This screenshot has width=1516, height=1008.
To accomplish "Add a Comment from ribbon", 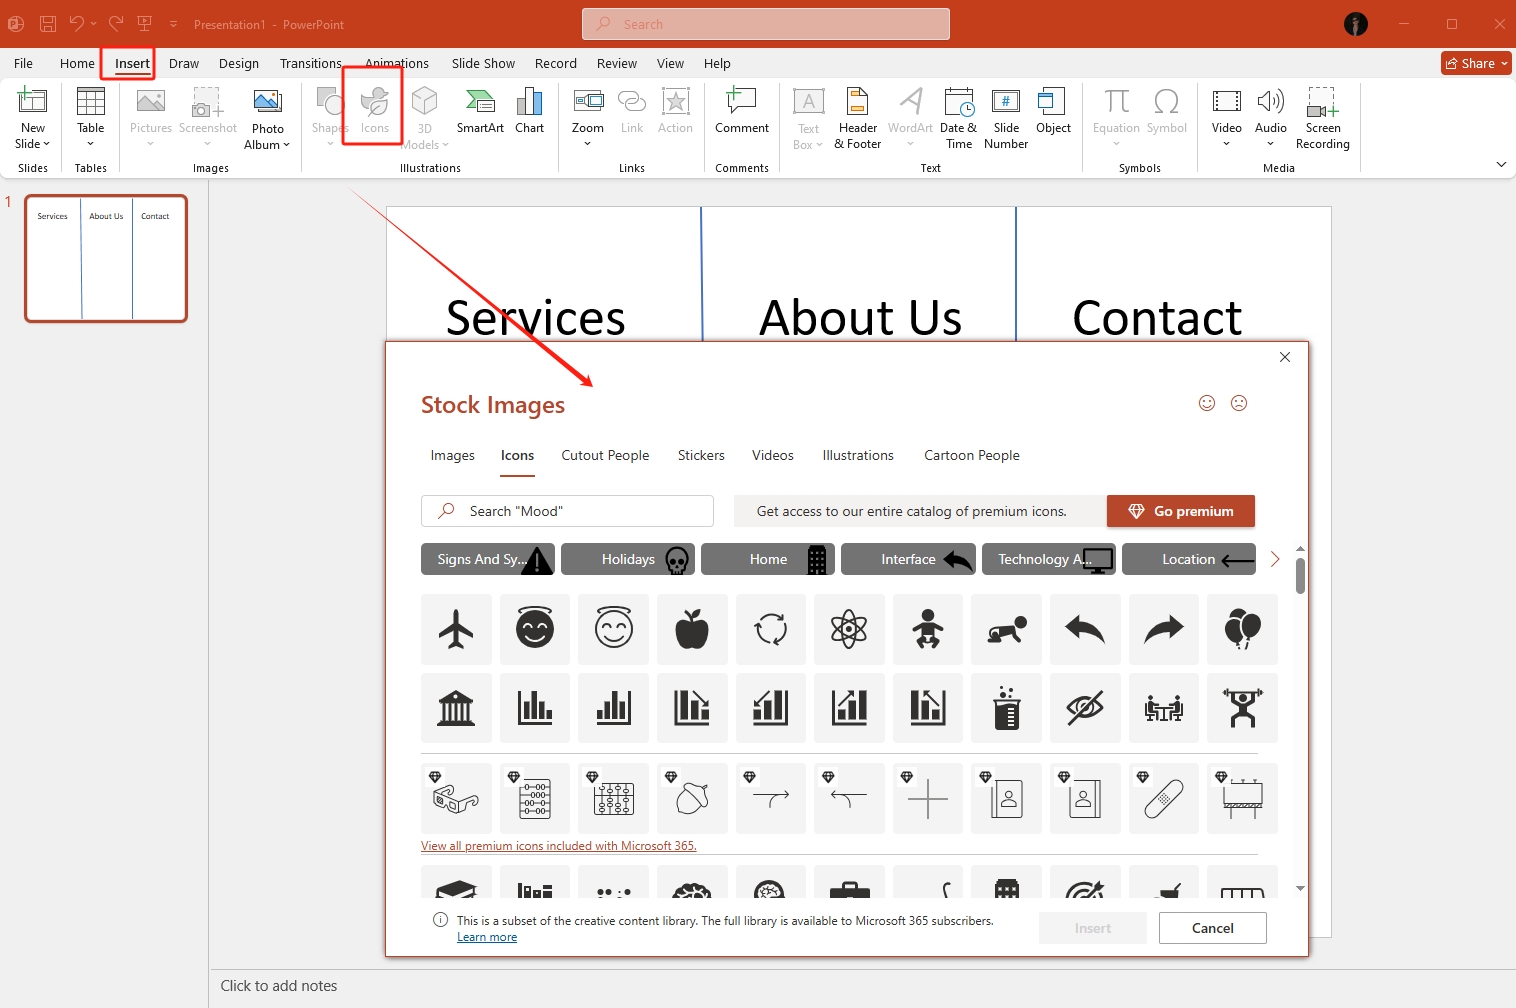I will coord(742,111).
